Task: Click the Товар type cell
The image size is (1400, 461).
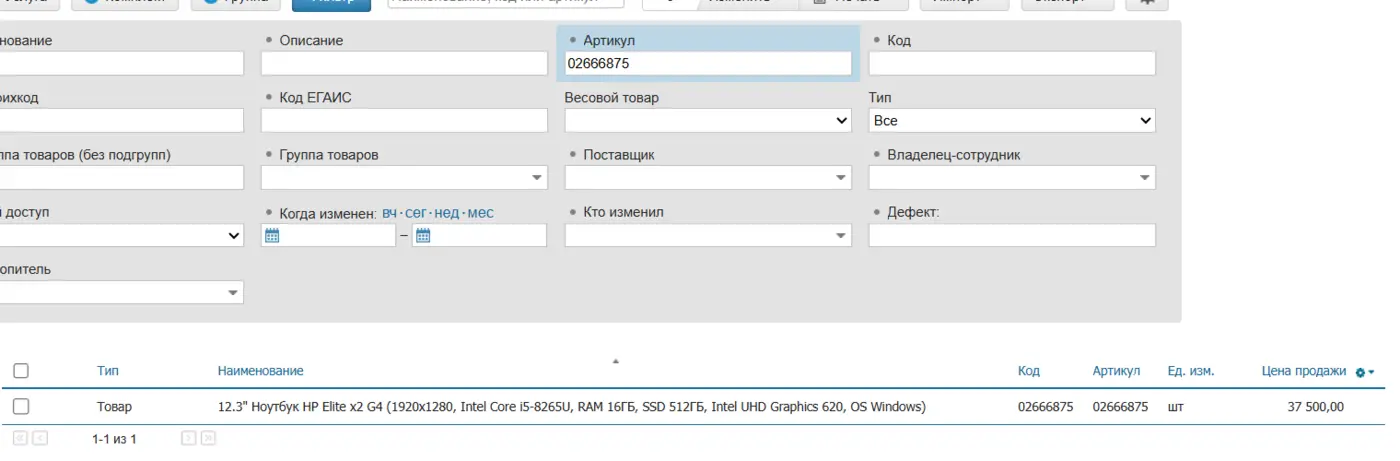Action: tap(114, 407)
